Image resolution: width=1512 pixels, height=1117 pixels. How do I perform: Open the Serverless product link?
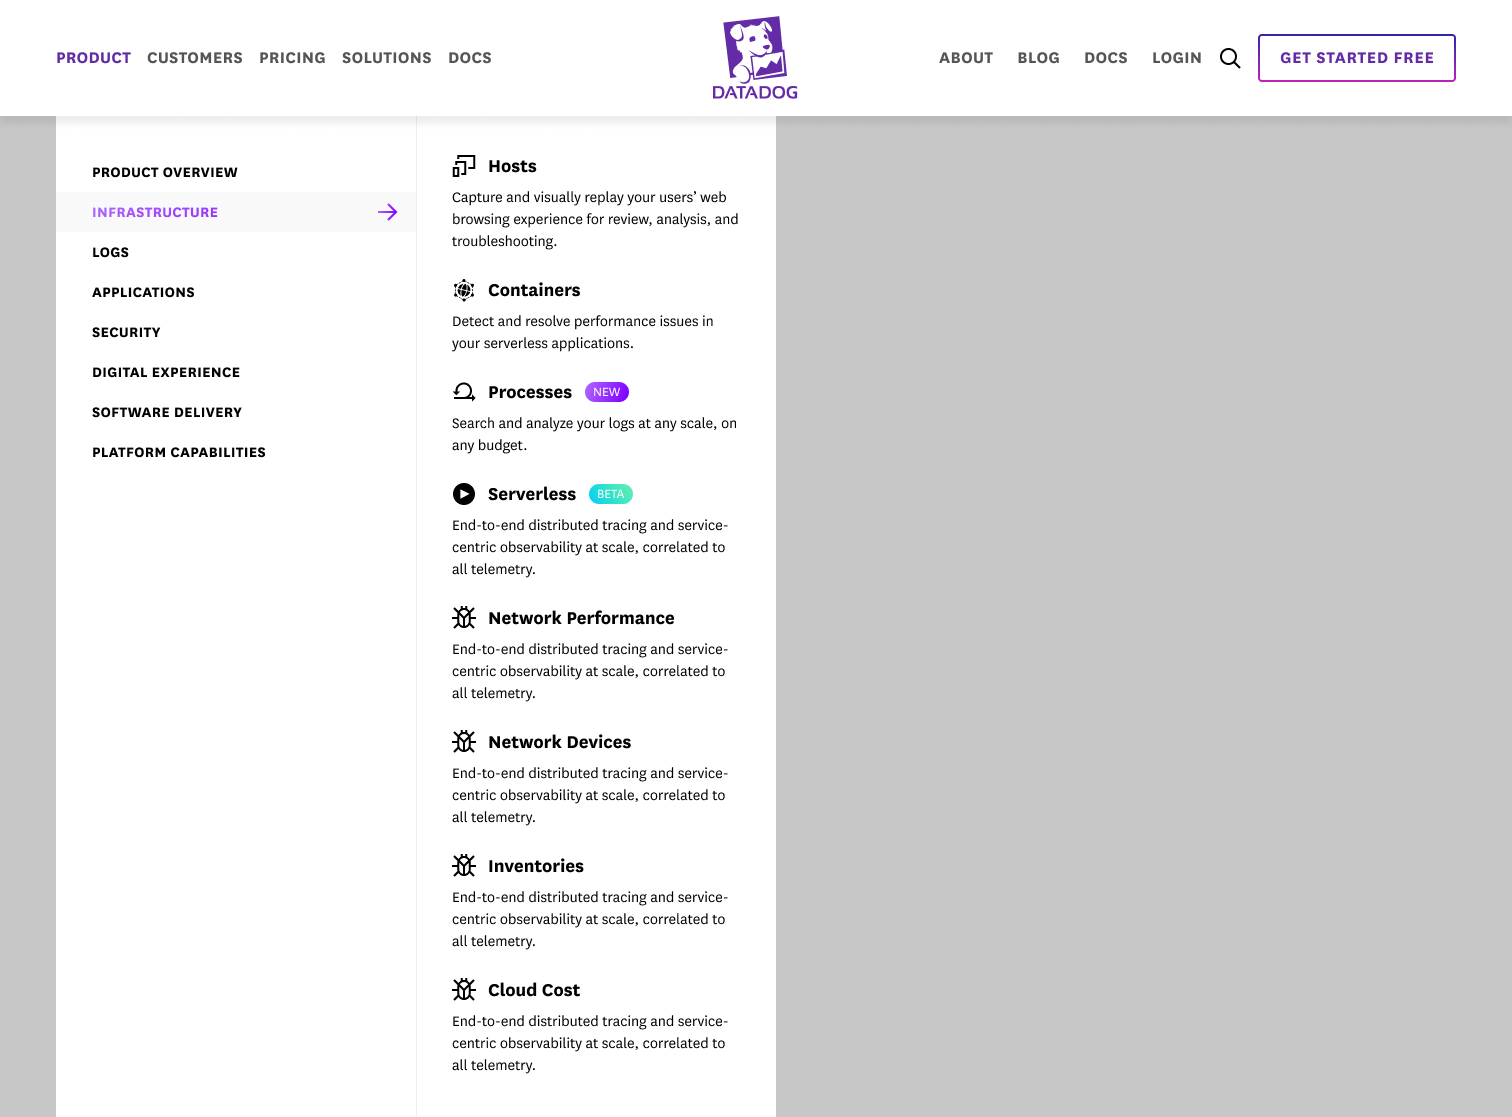532,494
